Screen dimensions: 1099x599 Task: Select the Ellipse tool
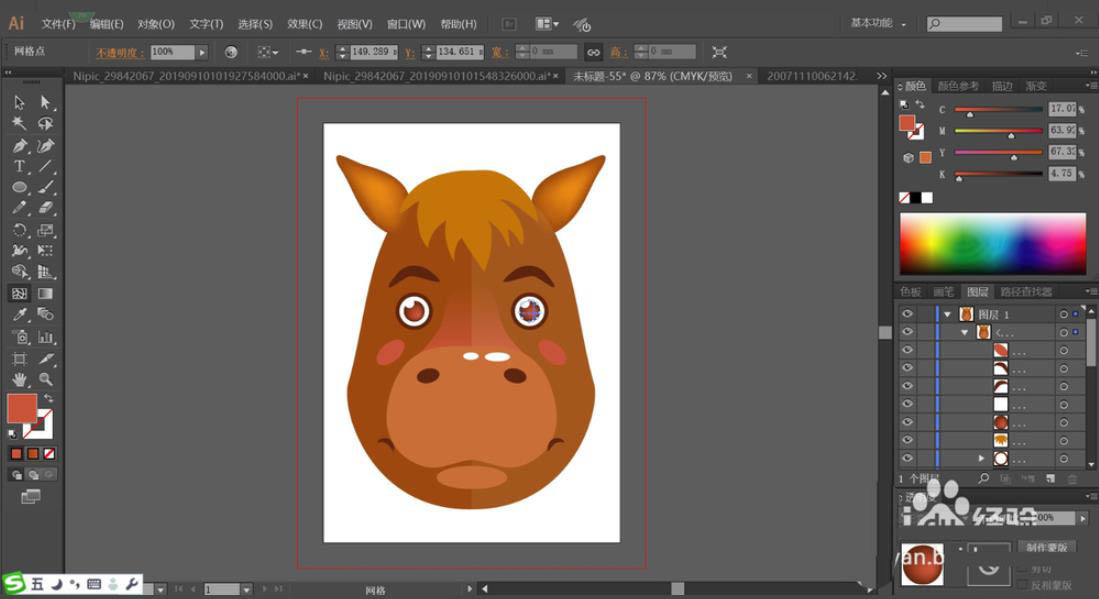click(x=20, y=188)
